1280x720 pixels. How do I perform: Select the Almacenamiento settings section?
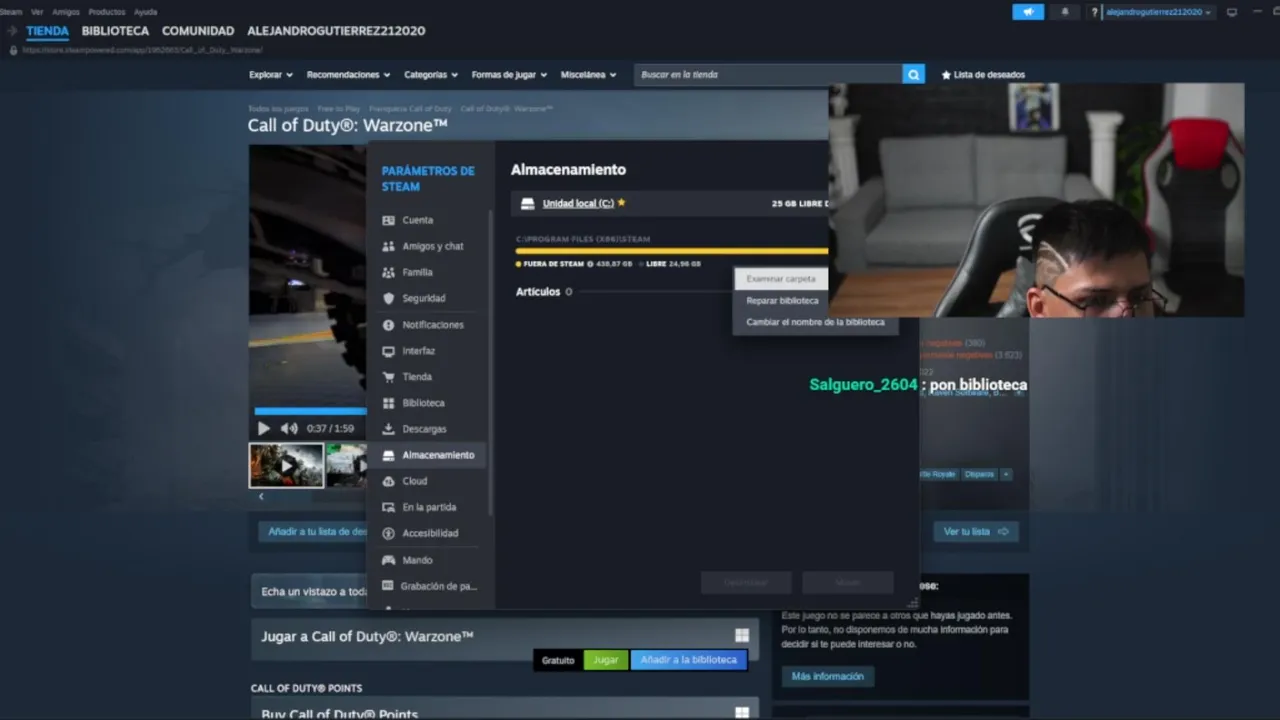click(x=428, y=455)
